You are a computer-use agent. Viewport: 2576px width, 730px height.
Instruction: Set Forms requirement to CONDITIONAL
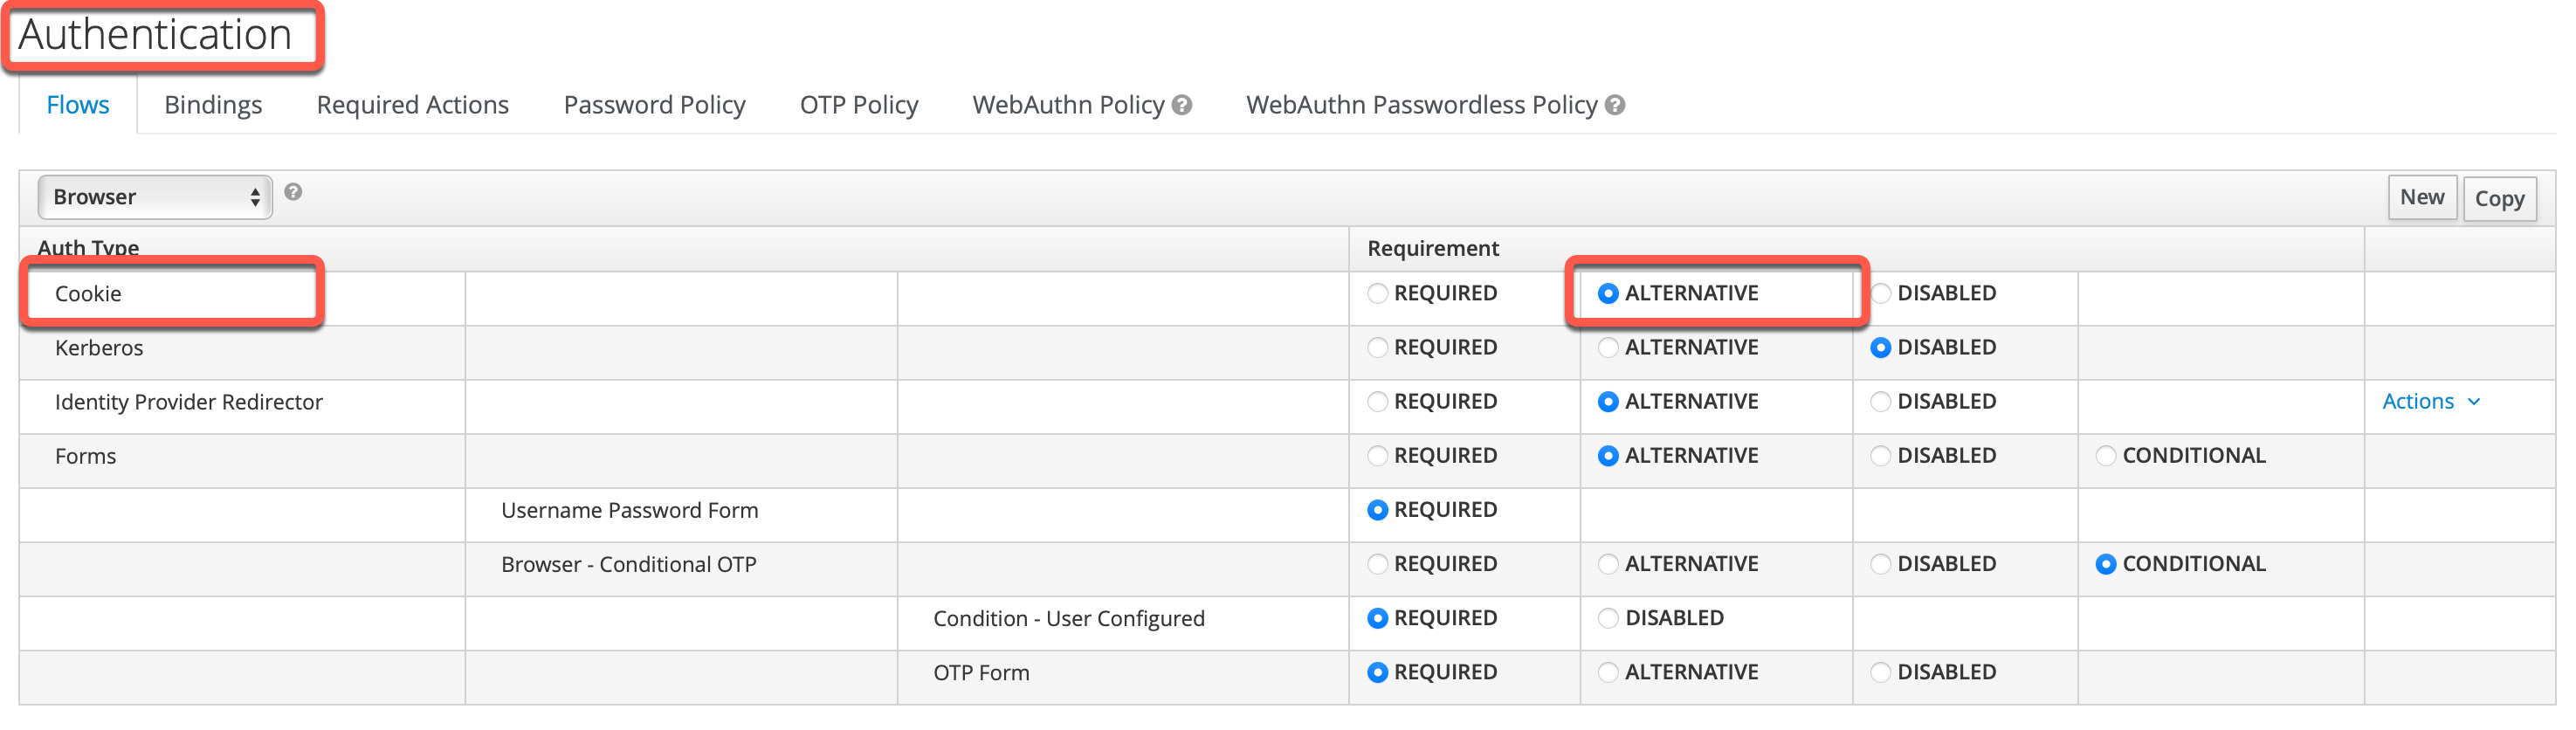click(2105, 456)
